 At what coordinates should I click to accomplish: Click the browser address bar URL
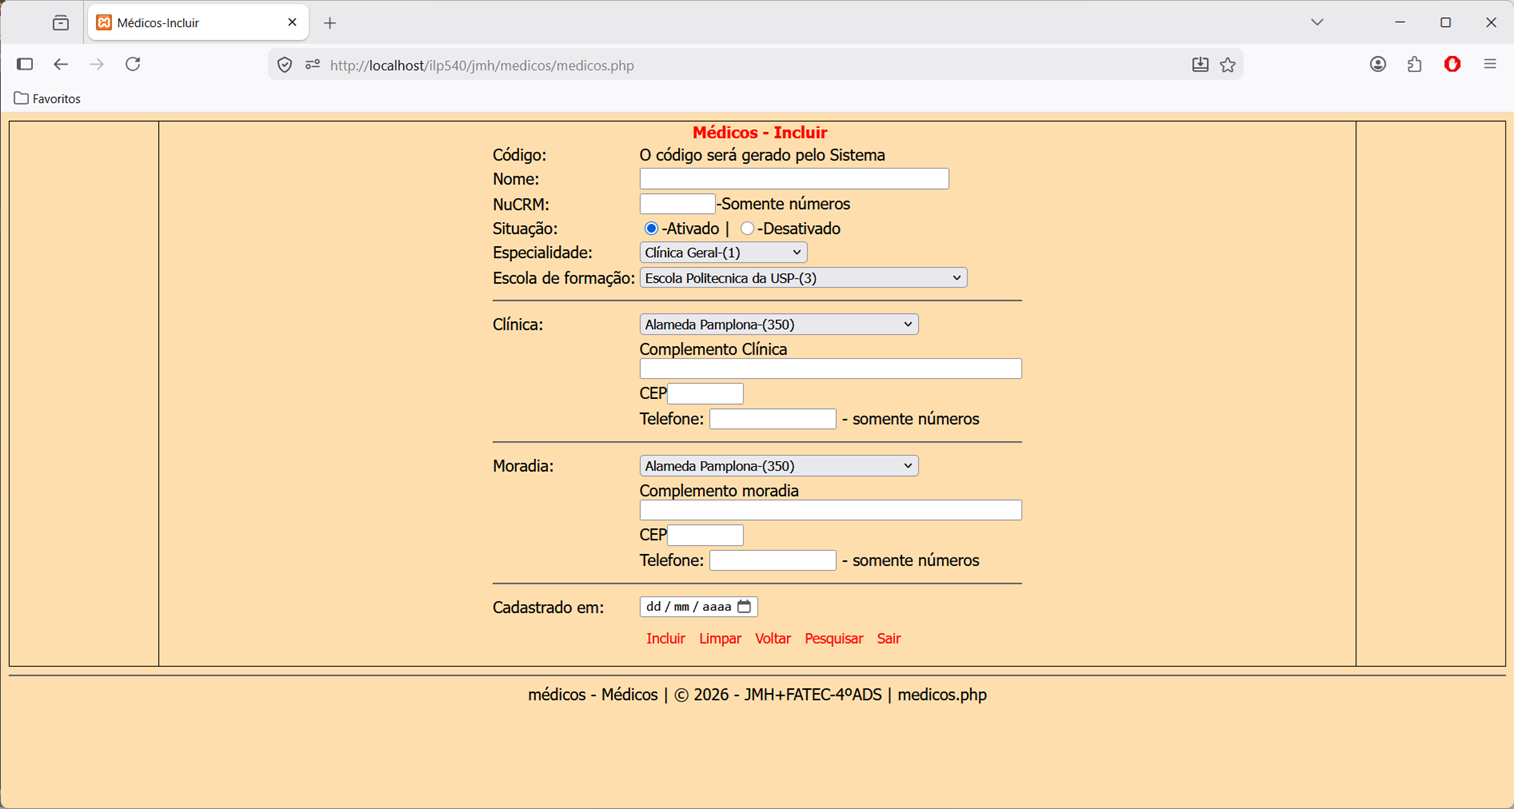482,65
